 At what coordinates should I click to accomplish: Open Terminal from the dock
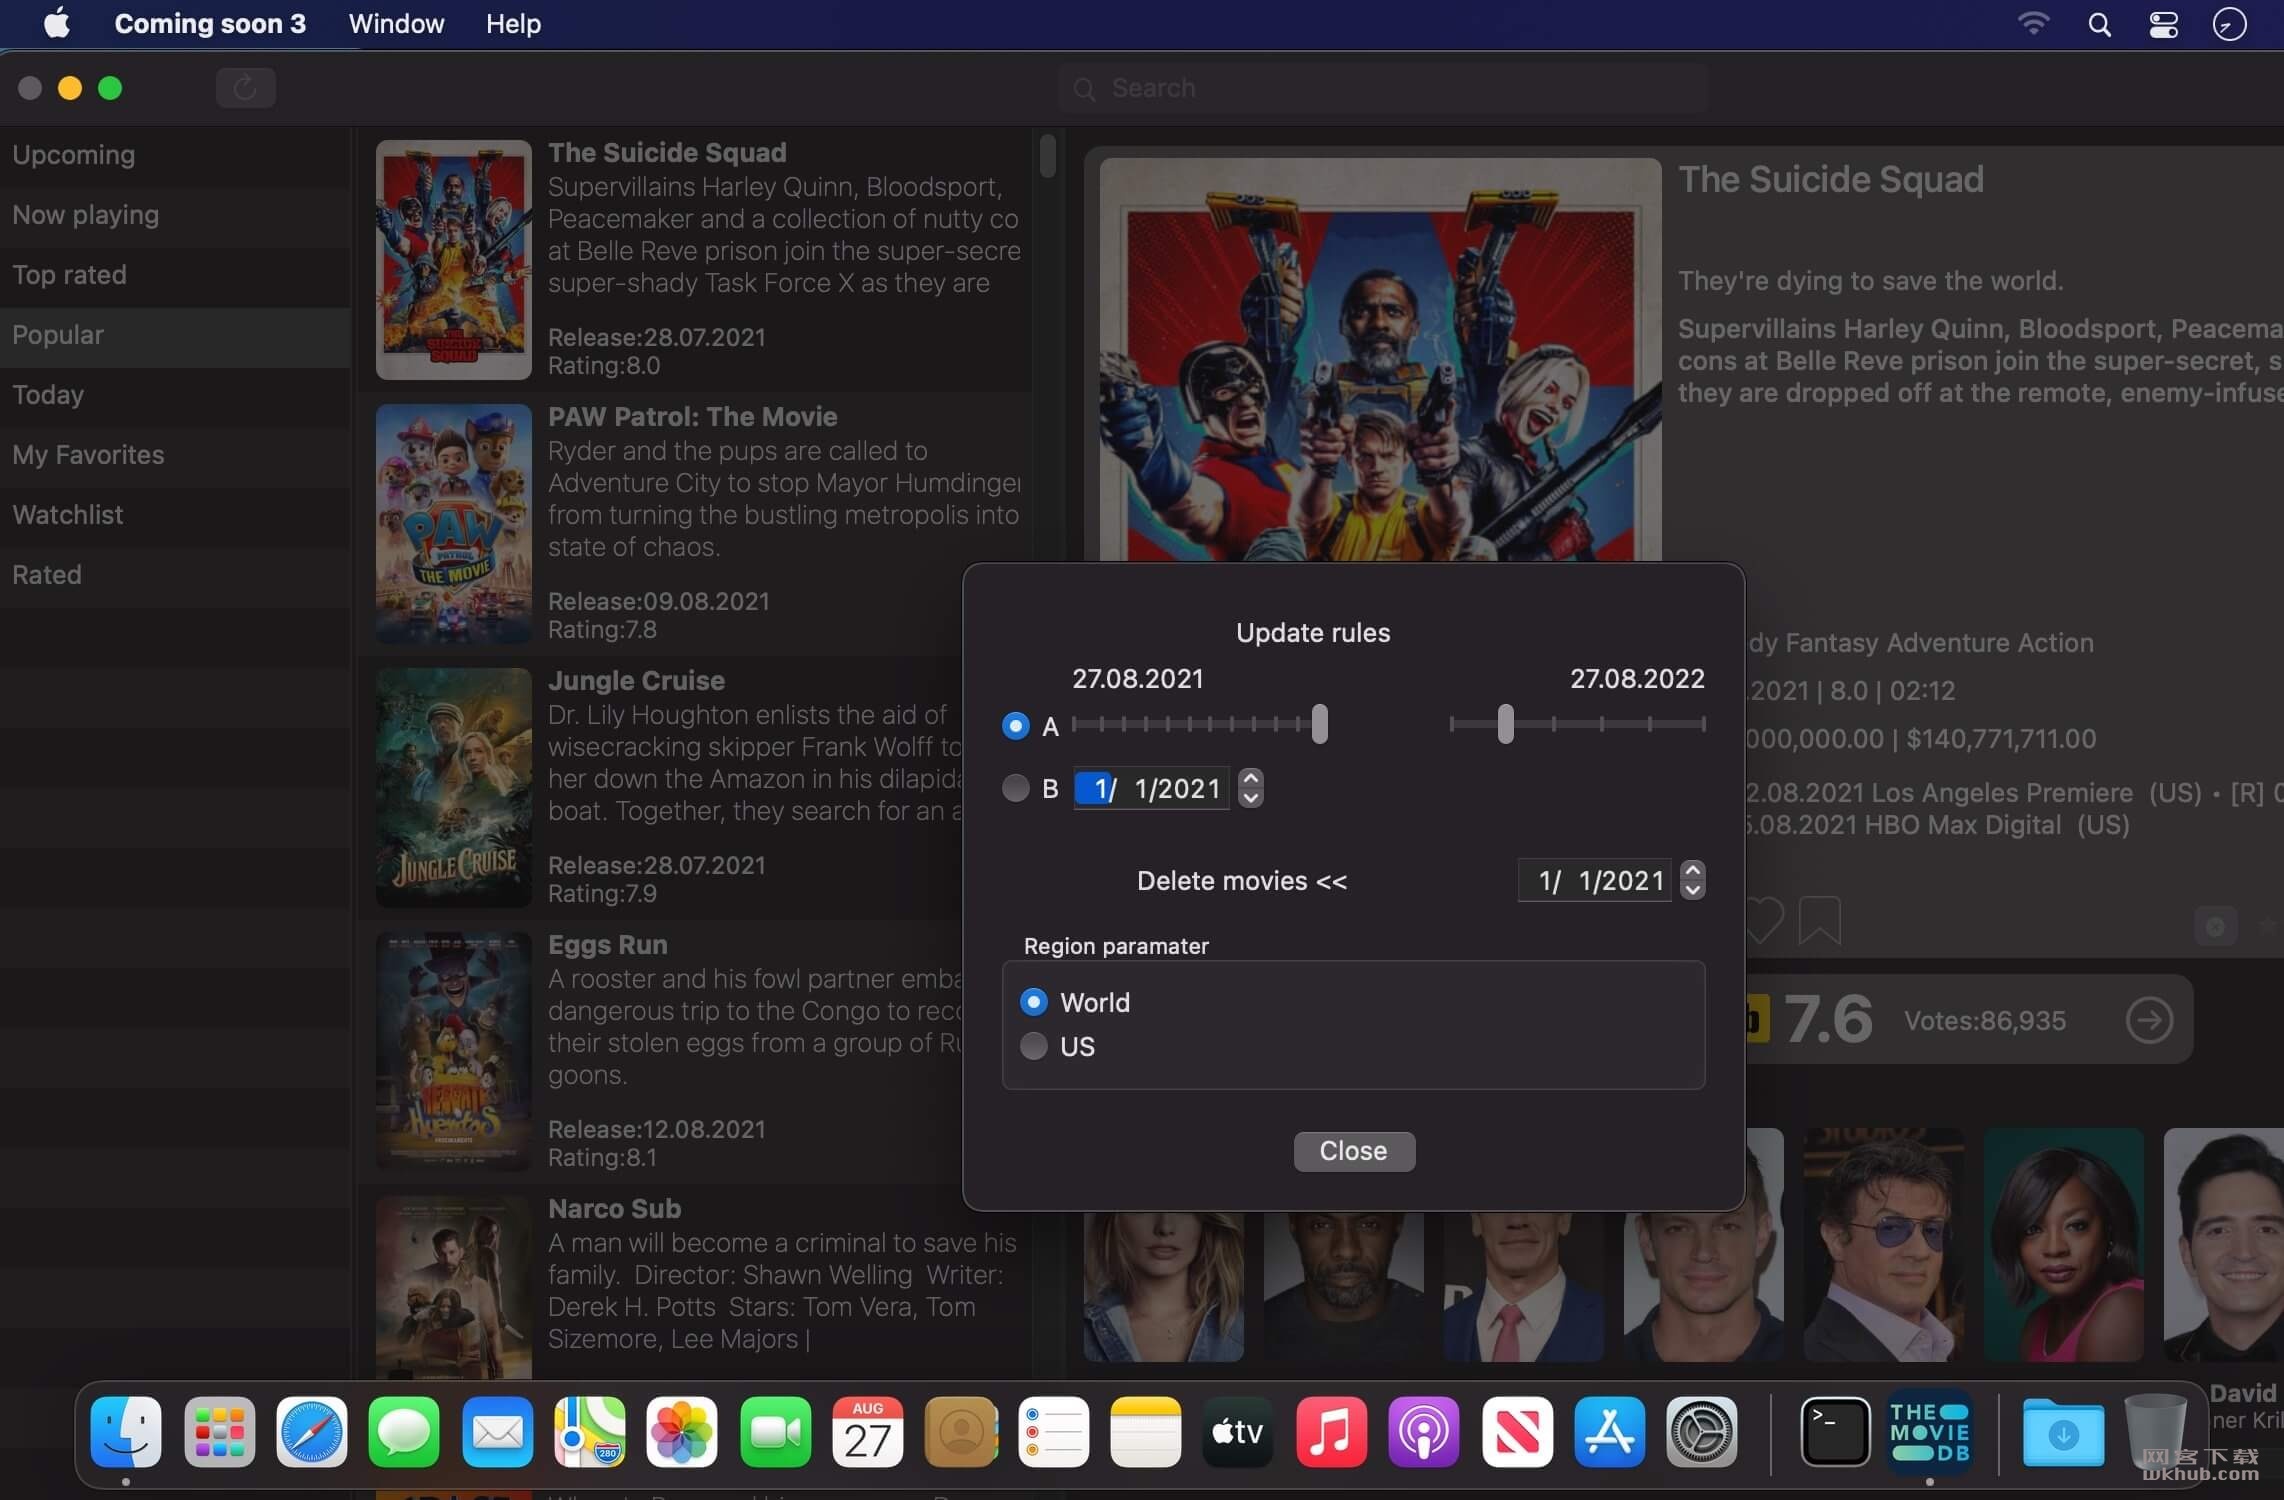pos(1836,1432)
